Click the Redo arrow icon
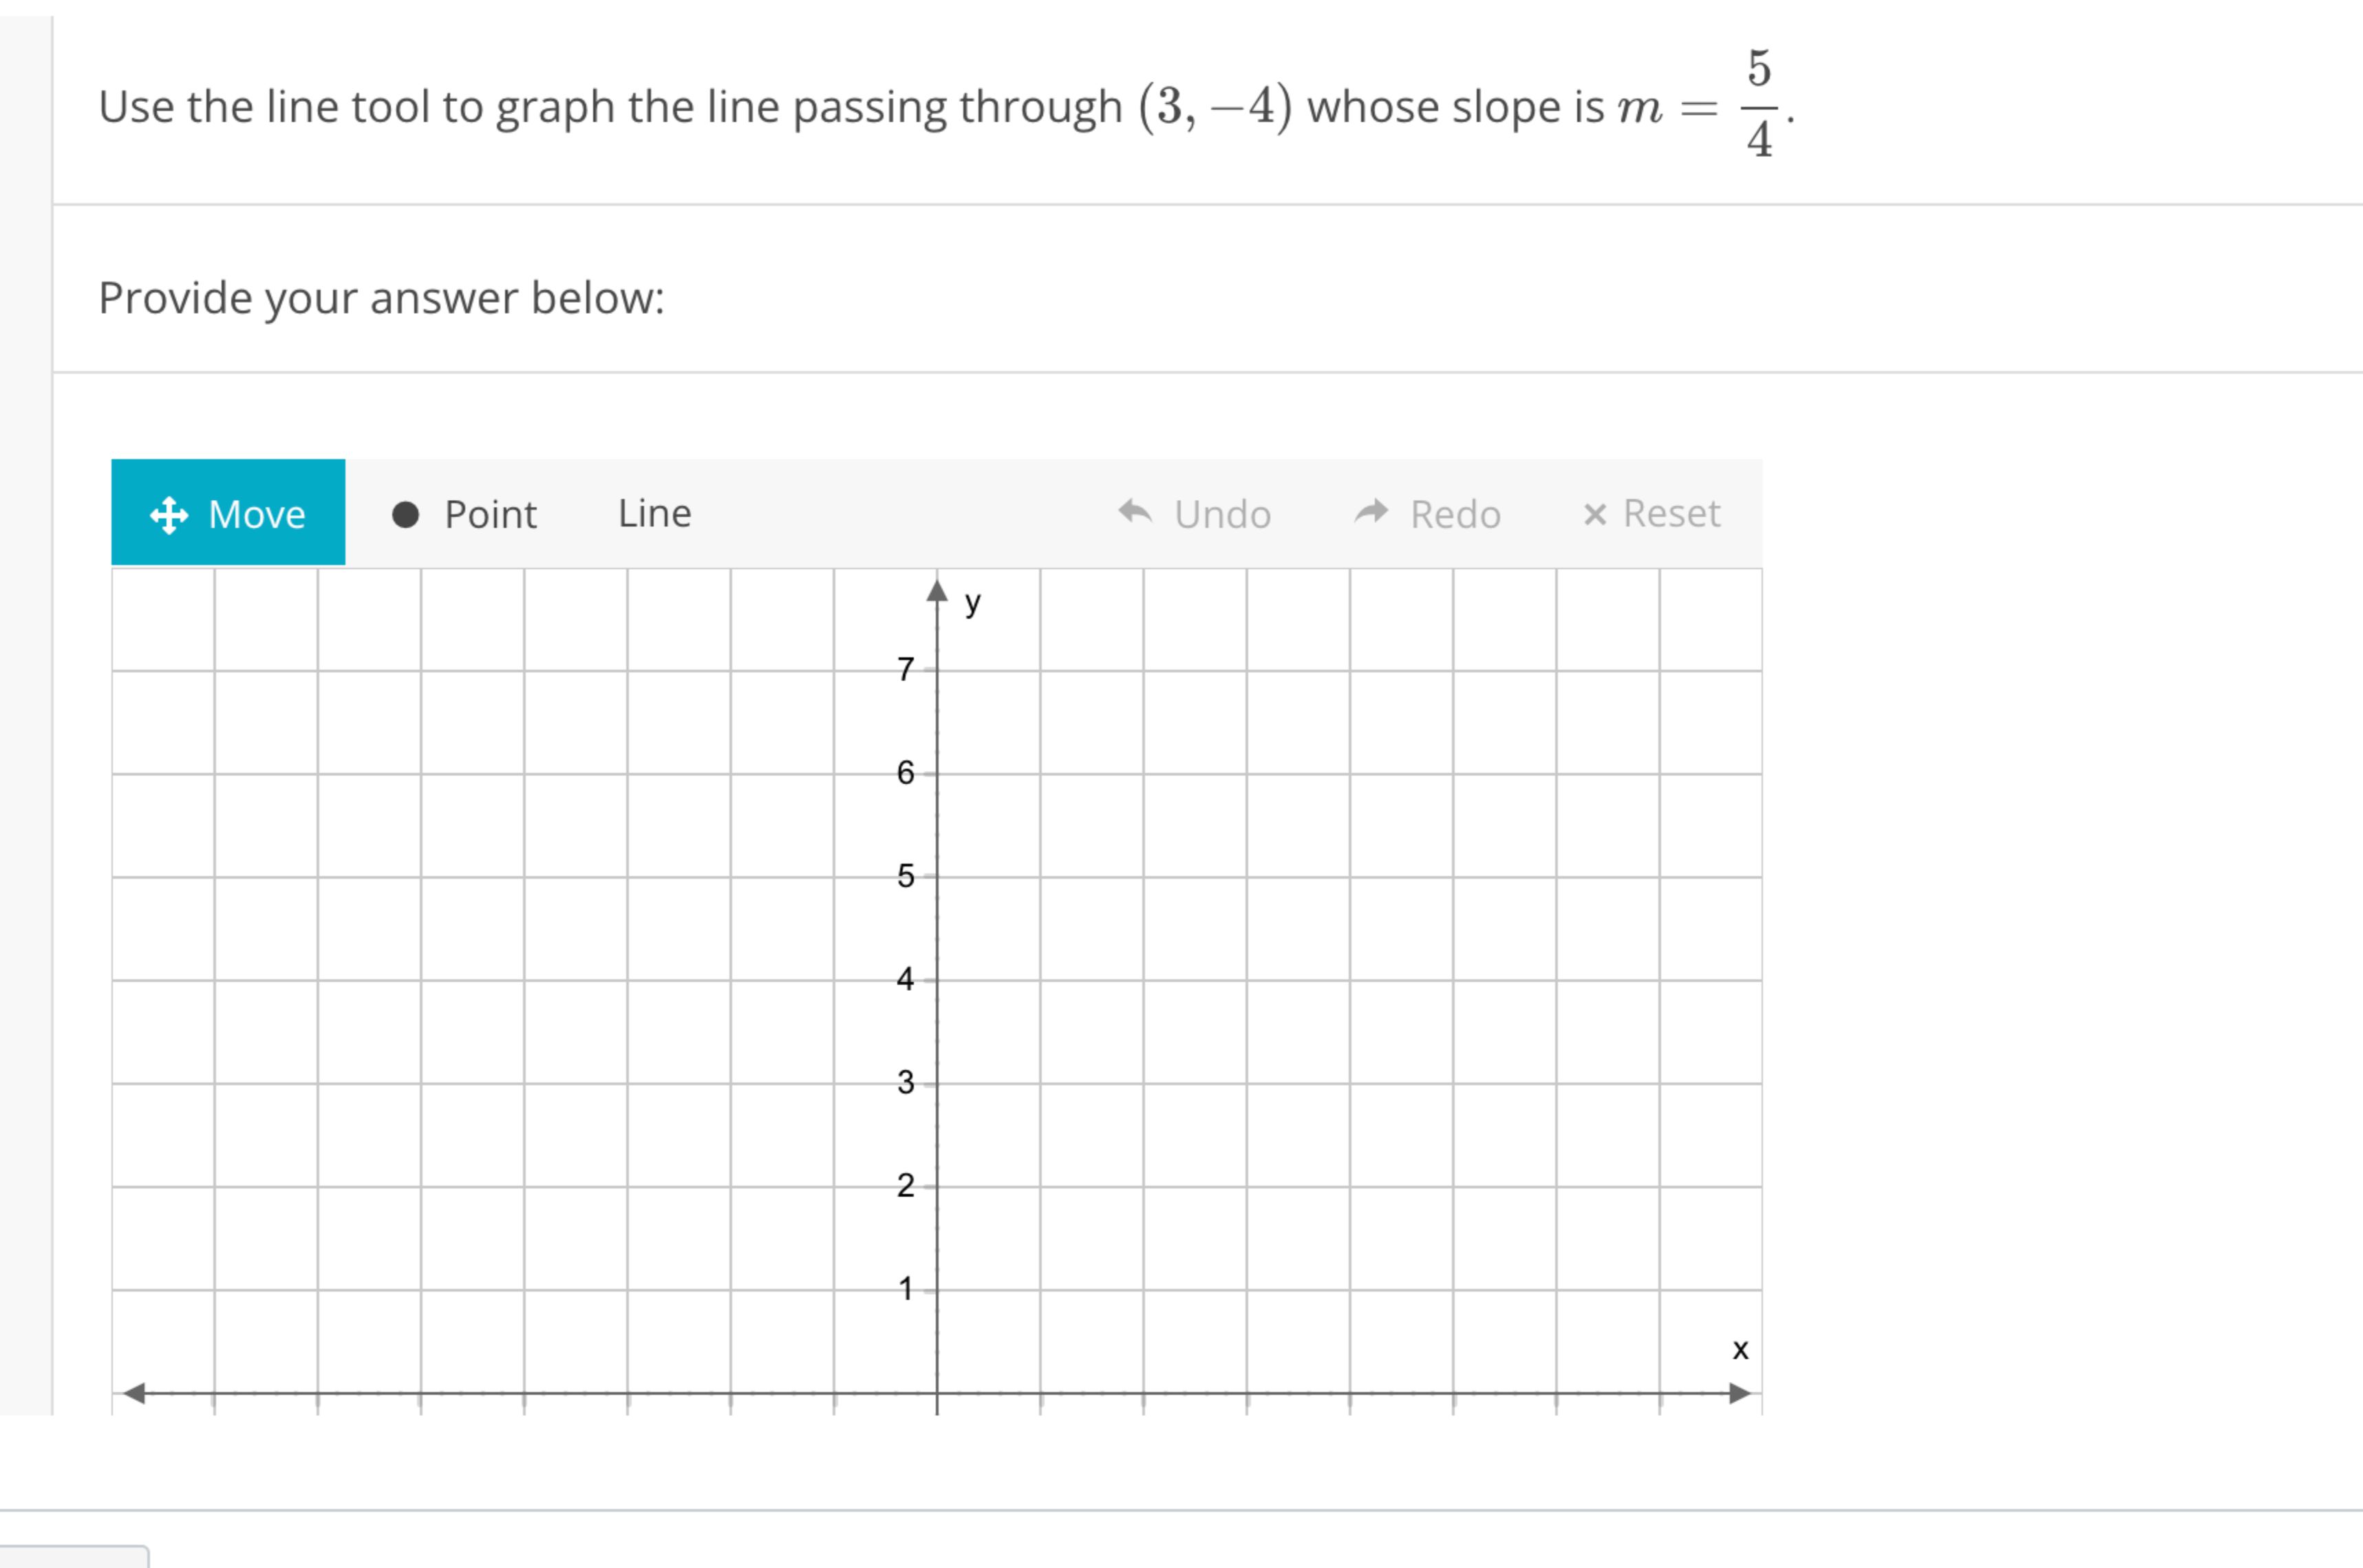This screenshot has height=1568, width=2363. pyautogui.click(x=1371, y=512)
